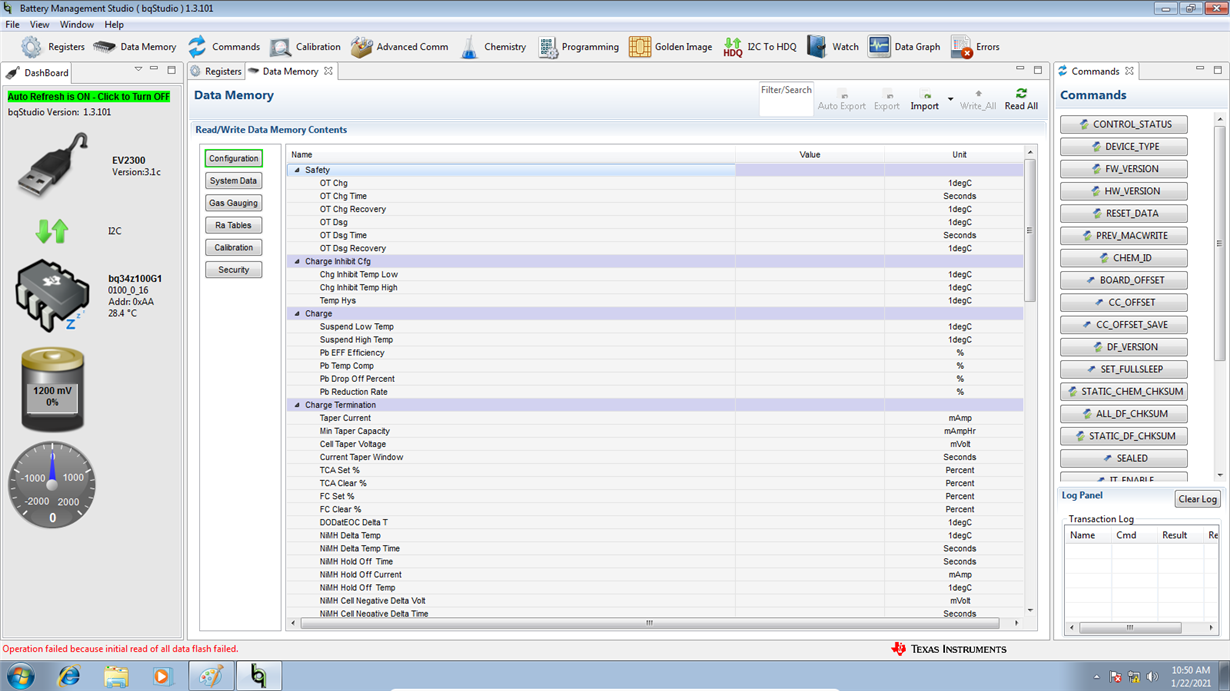Select the OT Chg Recovery row
The height and width of the screenshot is (691, 1230).
pos(655,210)
